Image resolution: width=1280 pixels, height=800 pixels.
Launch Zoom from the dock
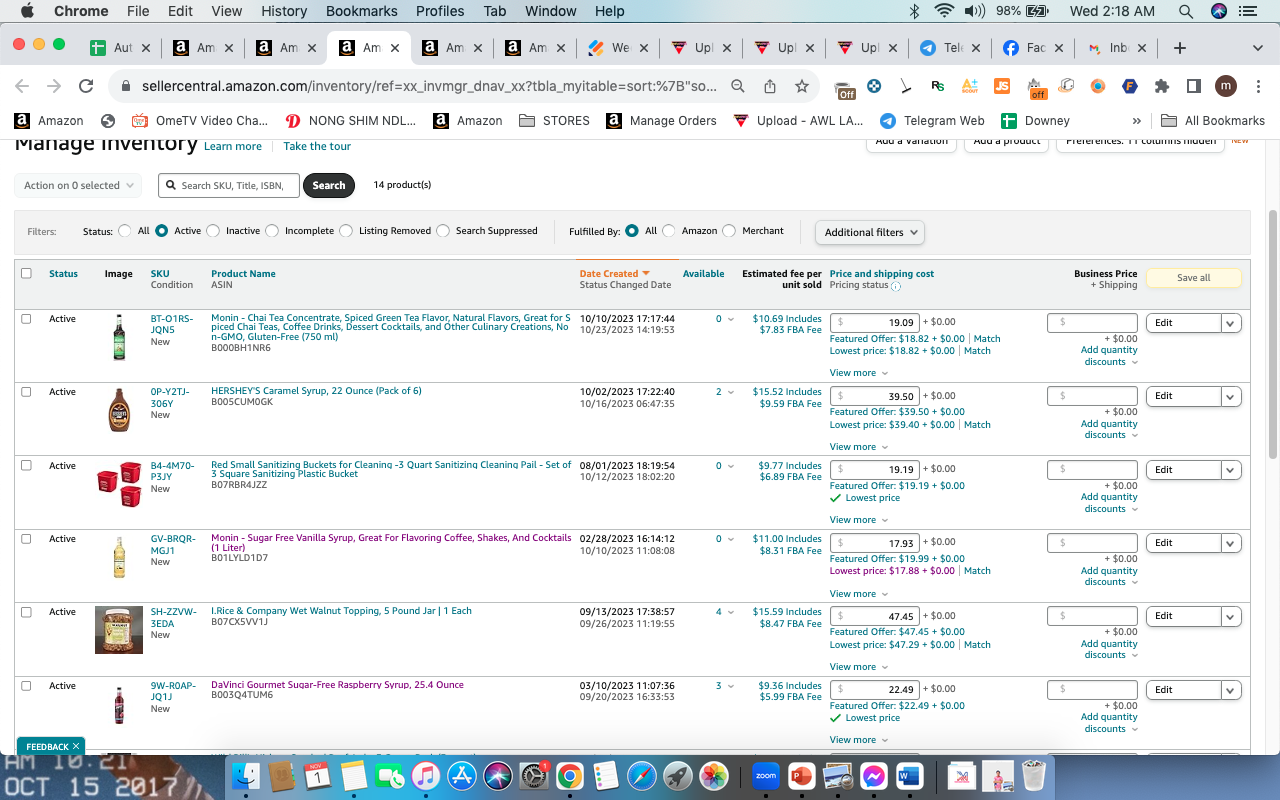(766, 775)
